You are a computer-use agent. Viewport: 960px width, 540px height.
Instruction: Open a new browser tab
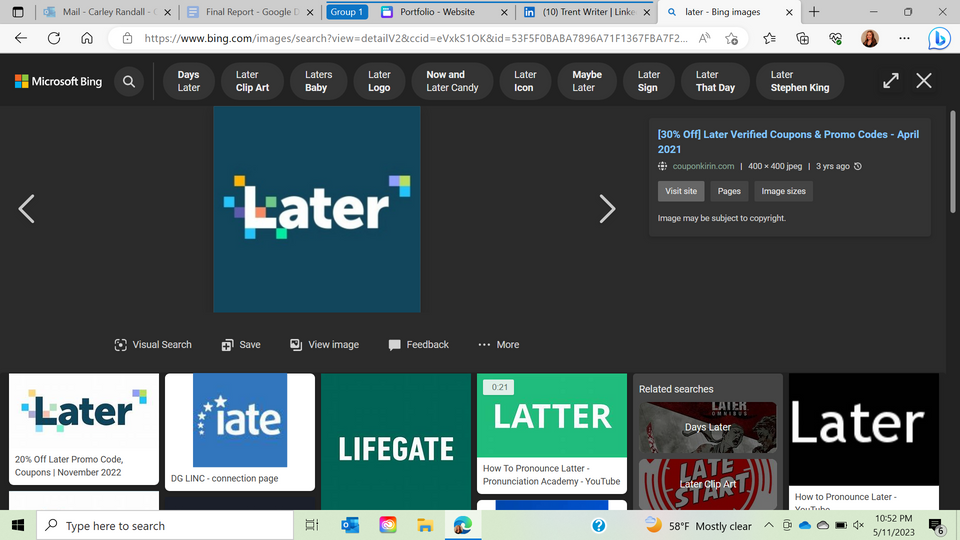pos(814,12)
